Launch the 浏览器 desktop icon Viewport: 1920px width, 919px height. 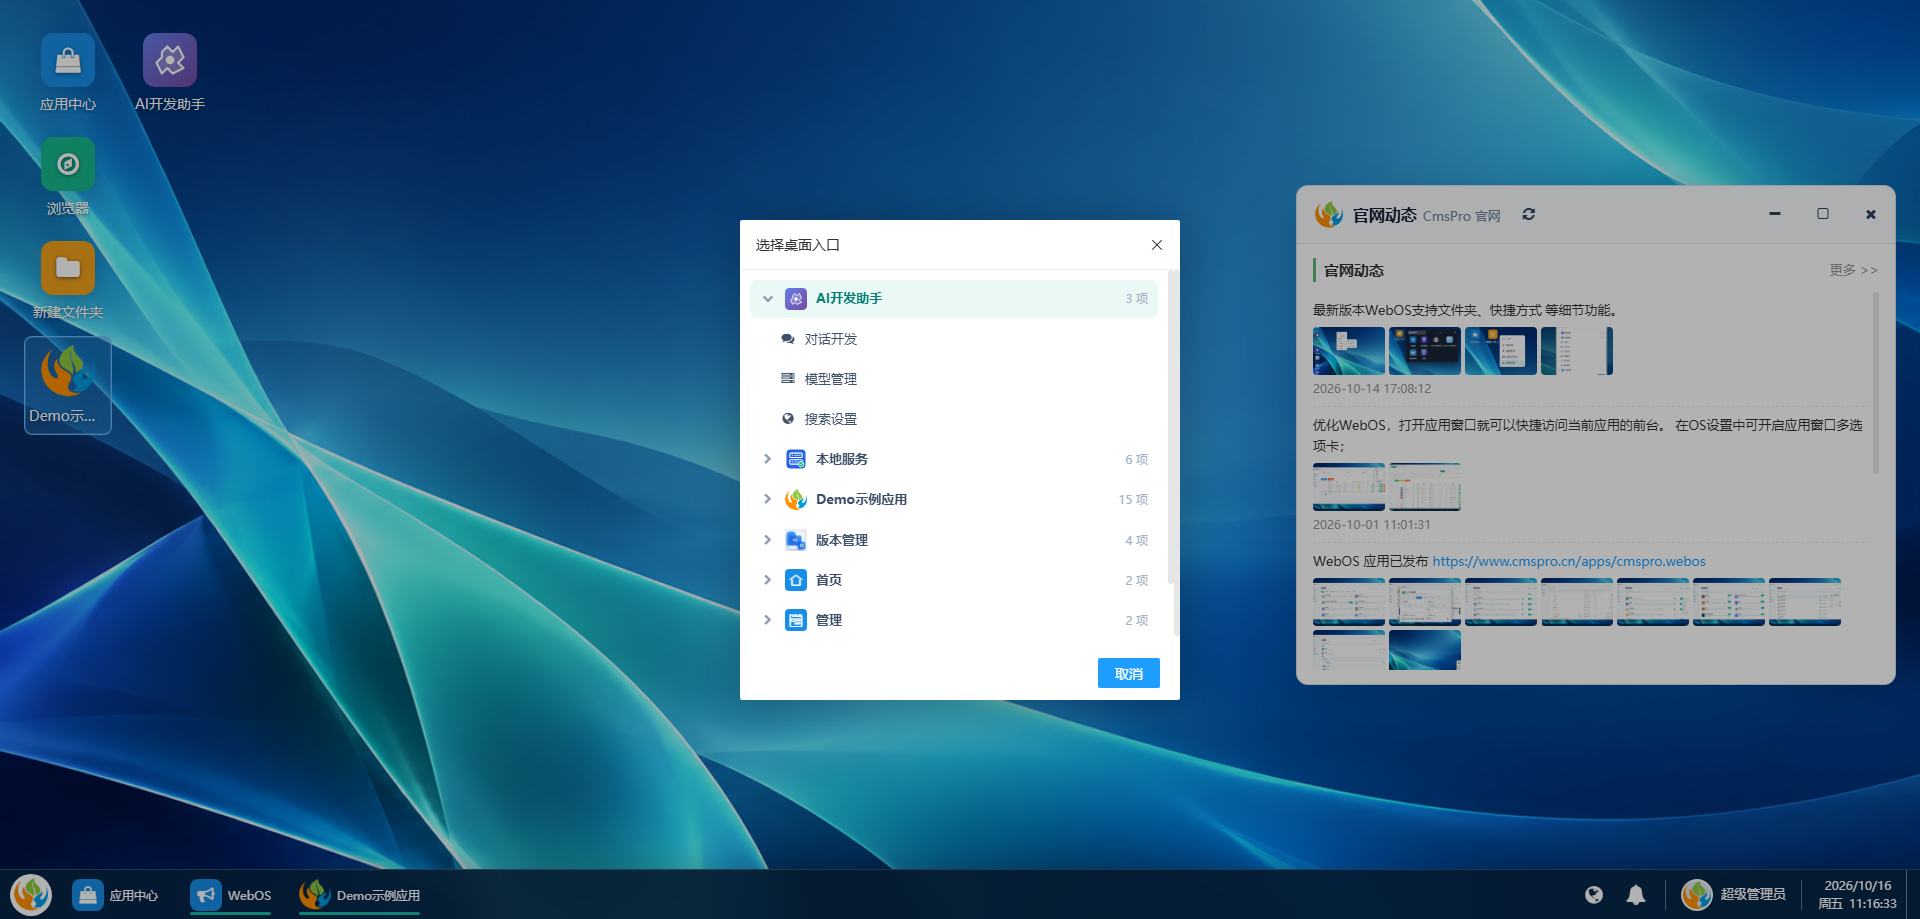(x=68, y=176)
